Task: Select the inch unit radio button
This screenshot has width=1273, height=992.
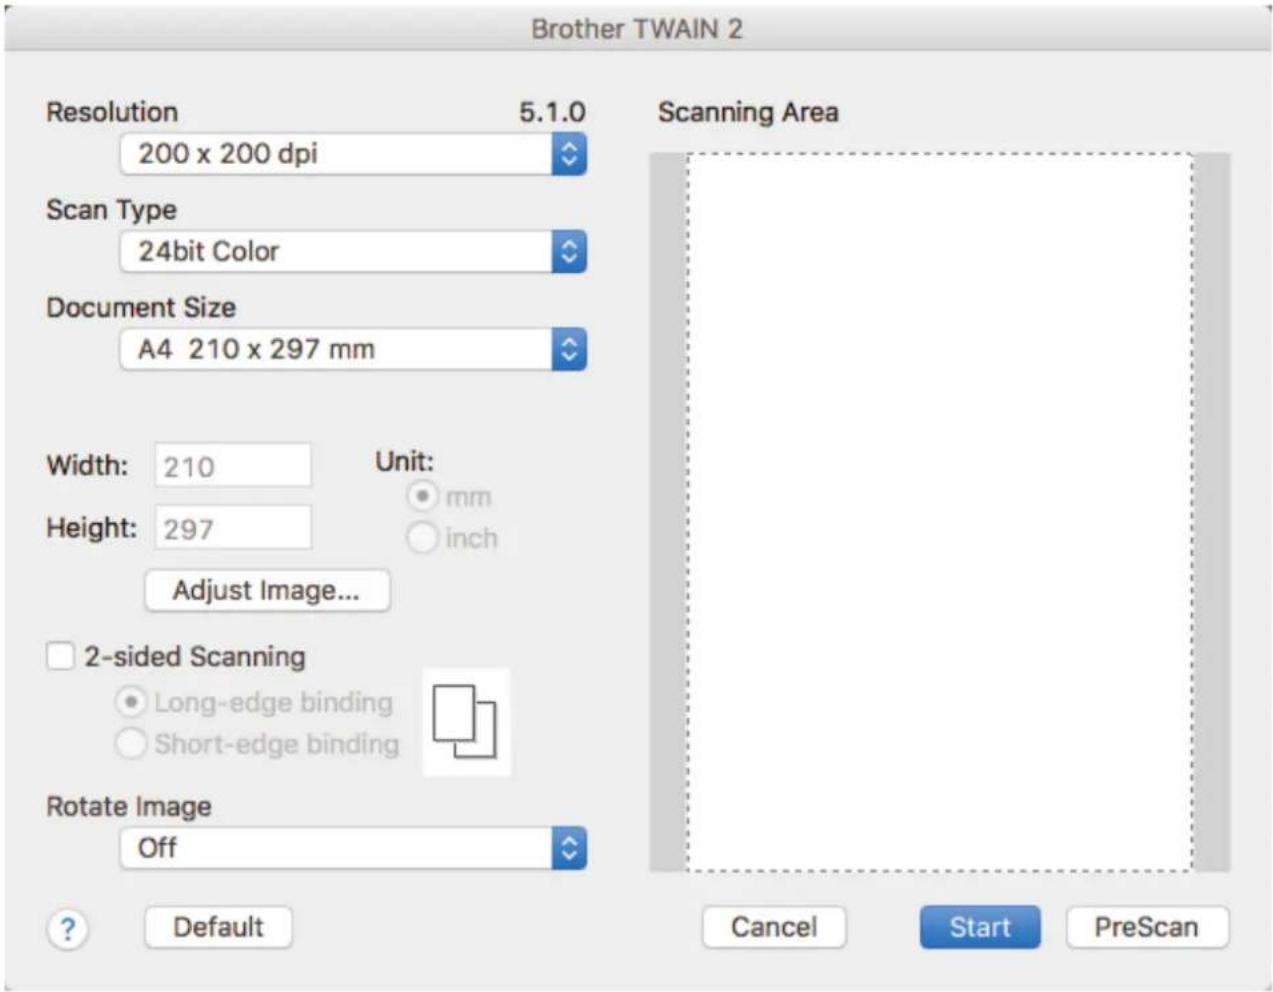Action: tap(422, 538)
